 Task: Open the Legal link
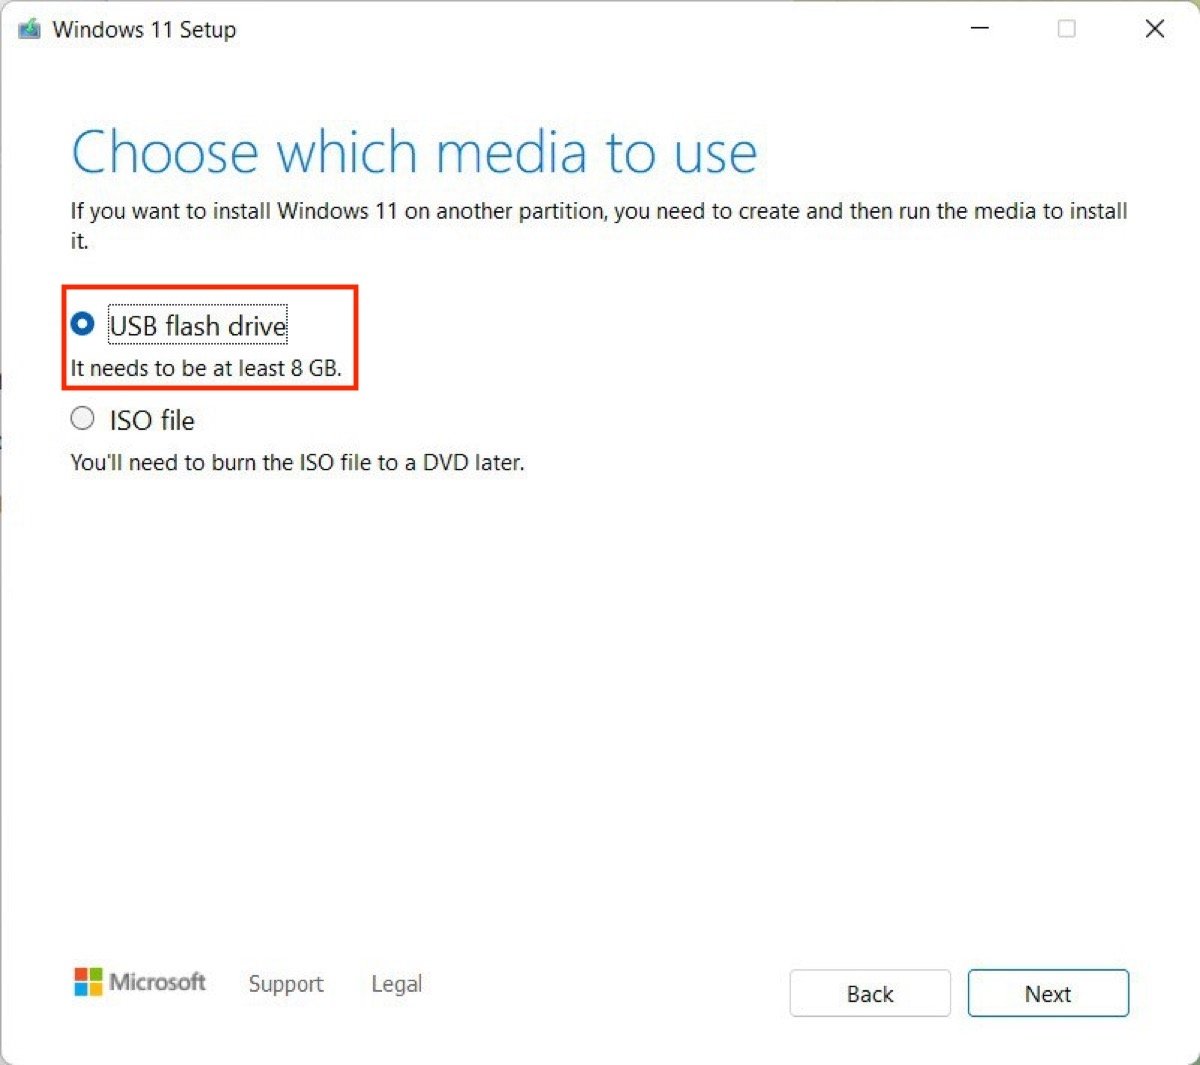point(397,984)
